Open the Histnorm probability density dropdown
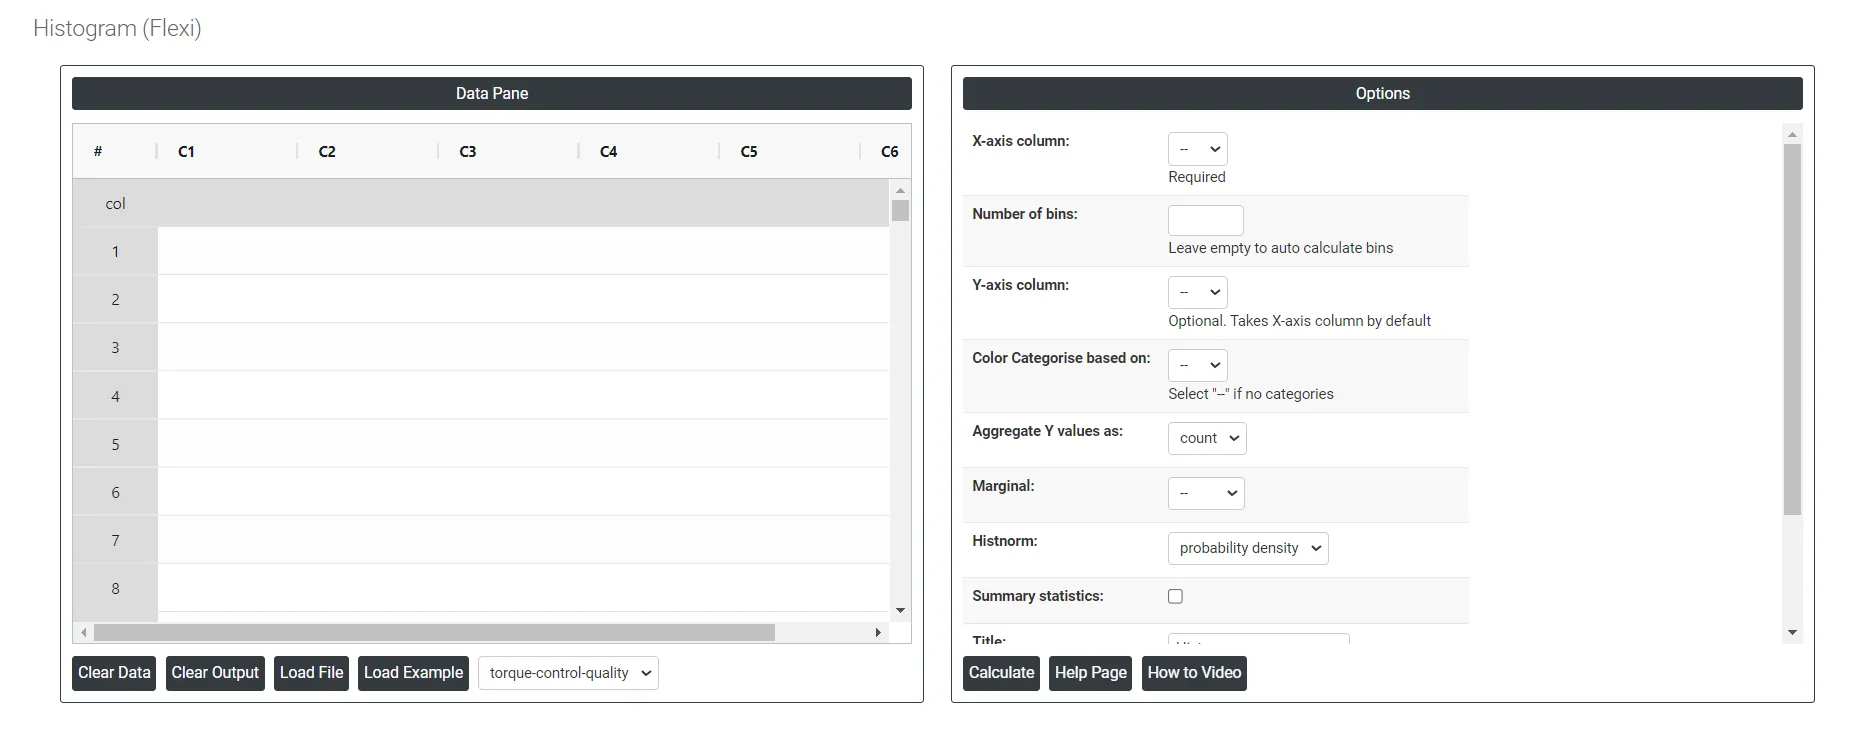 pyautogui.click(x=1248, y=548)
